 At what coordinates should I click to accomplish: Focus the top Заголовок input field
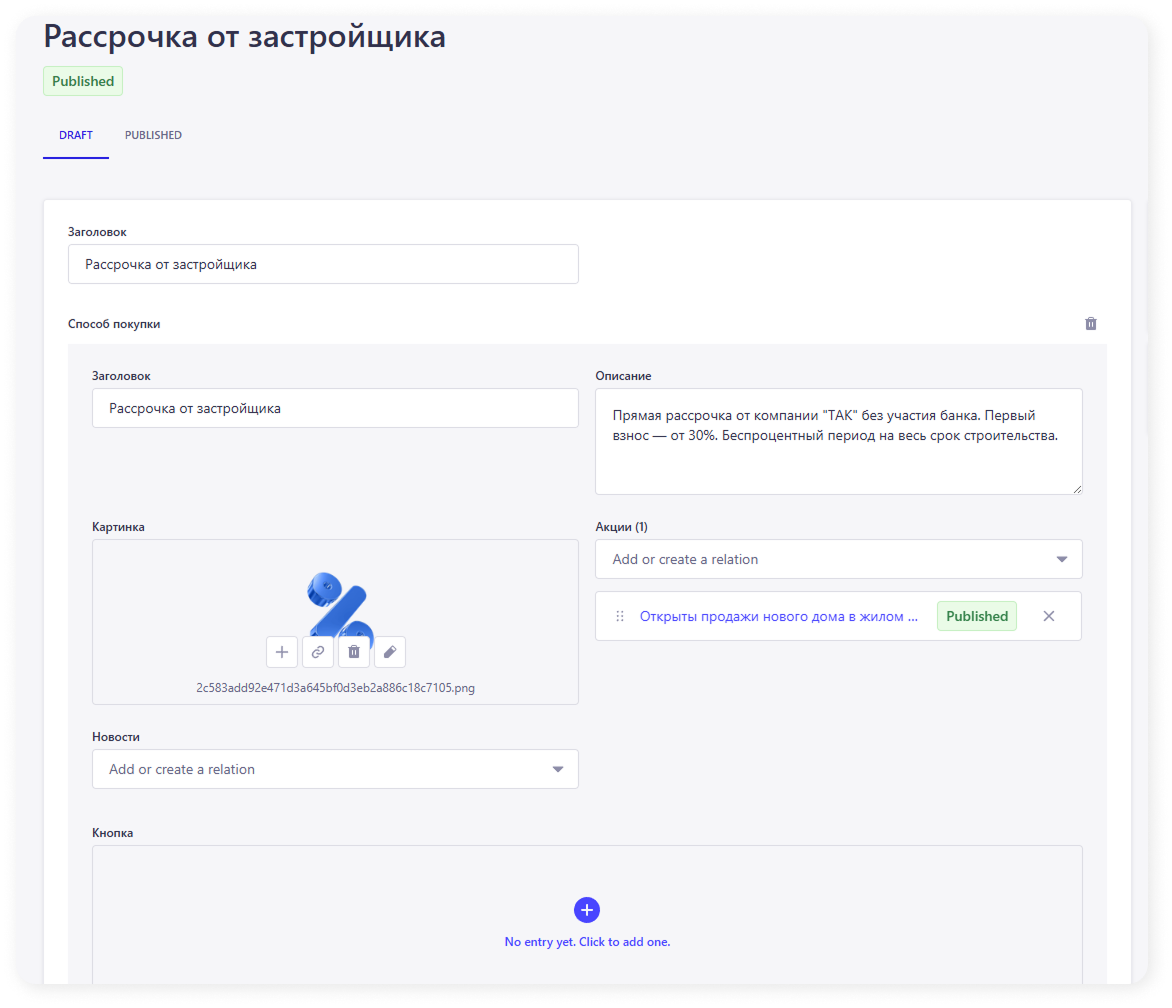[323, 265]
